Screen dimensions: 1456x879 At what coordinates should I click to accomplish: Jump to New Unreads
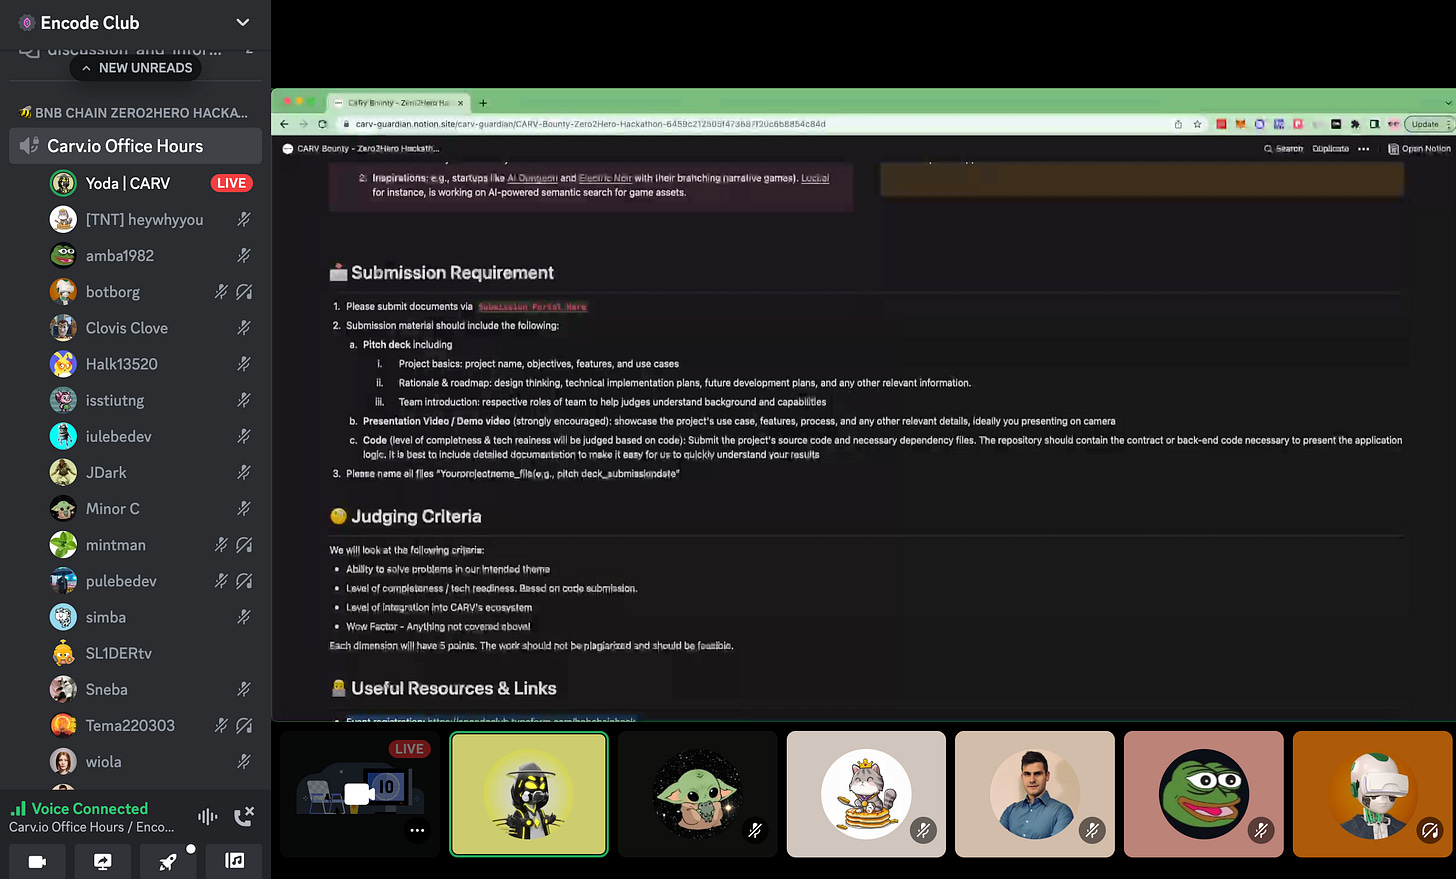tap(136, 68)
